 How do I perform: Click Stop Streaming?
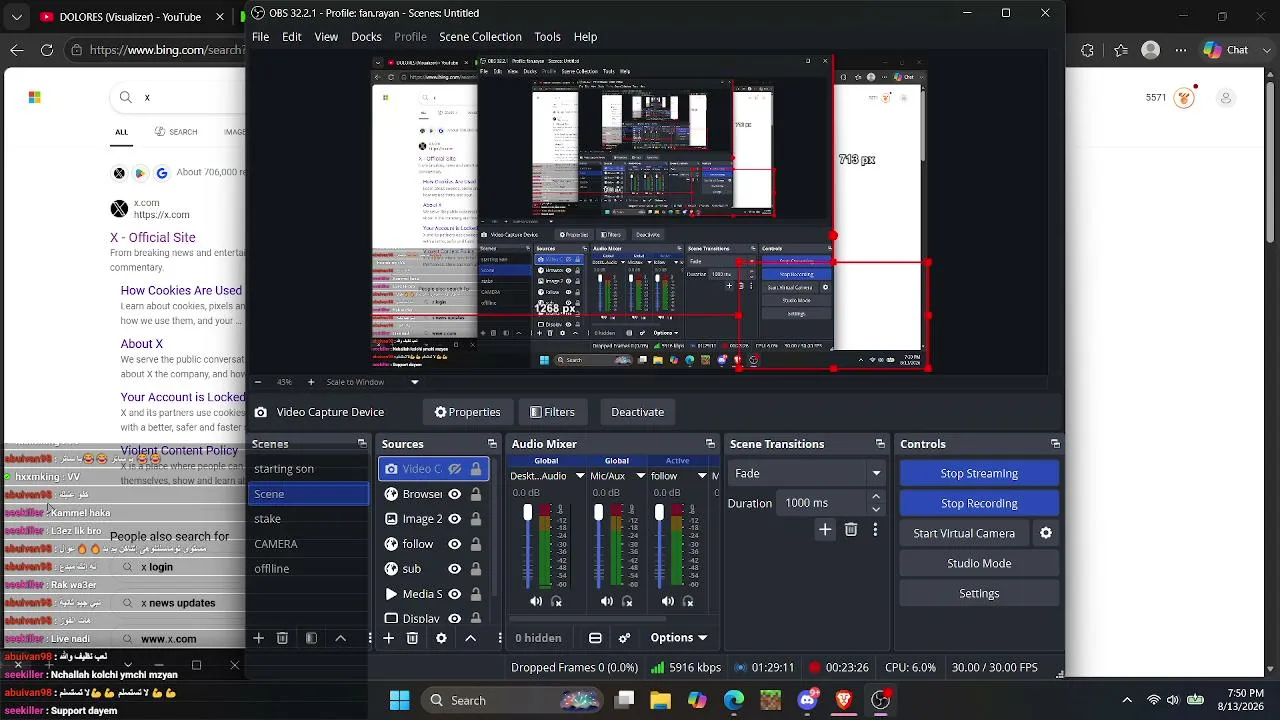click(979, 473)
